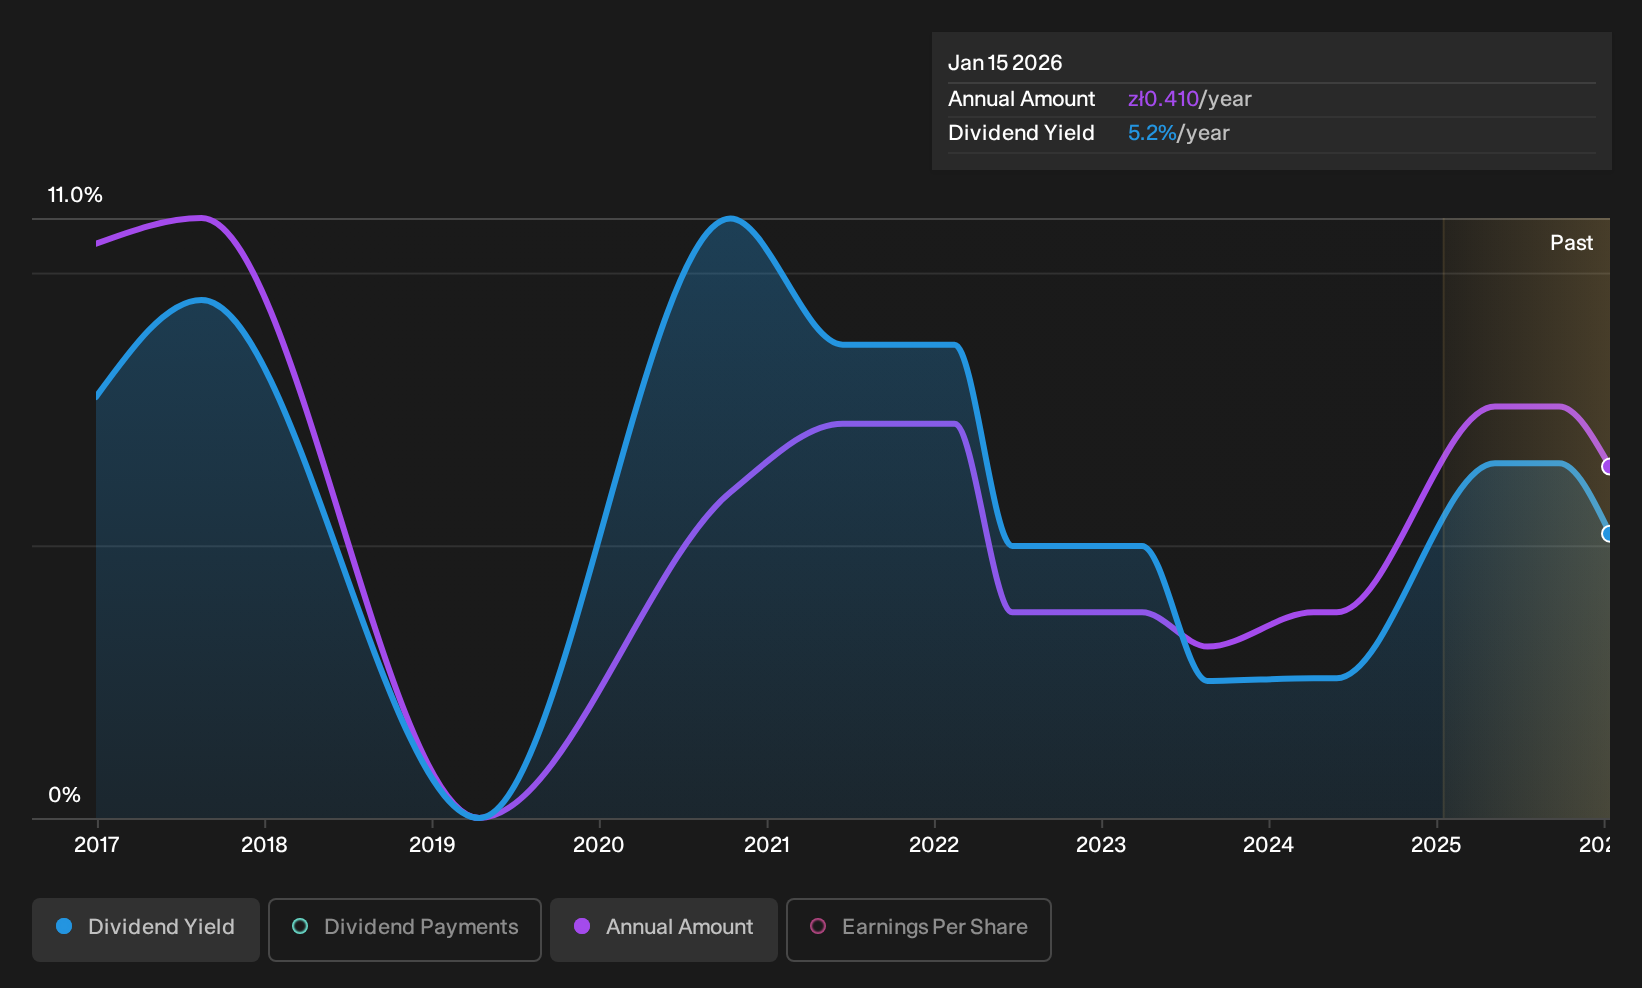Click the teal Dividend Payments legend circle

300,926
